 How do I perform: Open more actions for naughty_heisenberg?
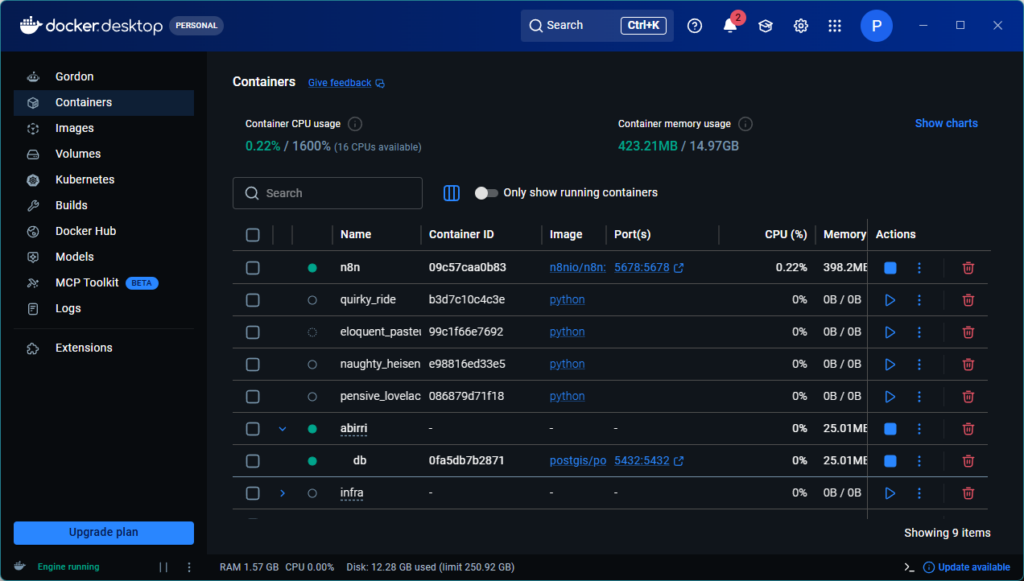point(919,364)
